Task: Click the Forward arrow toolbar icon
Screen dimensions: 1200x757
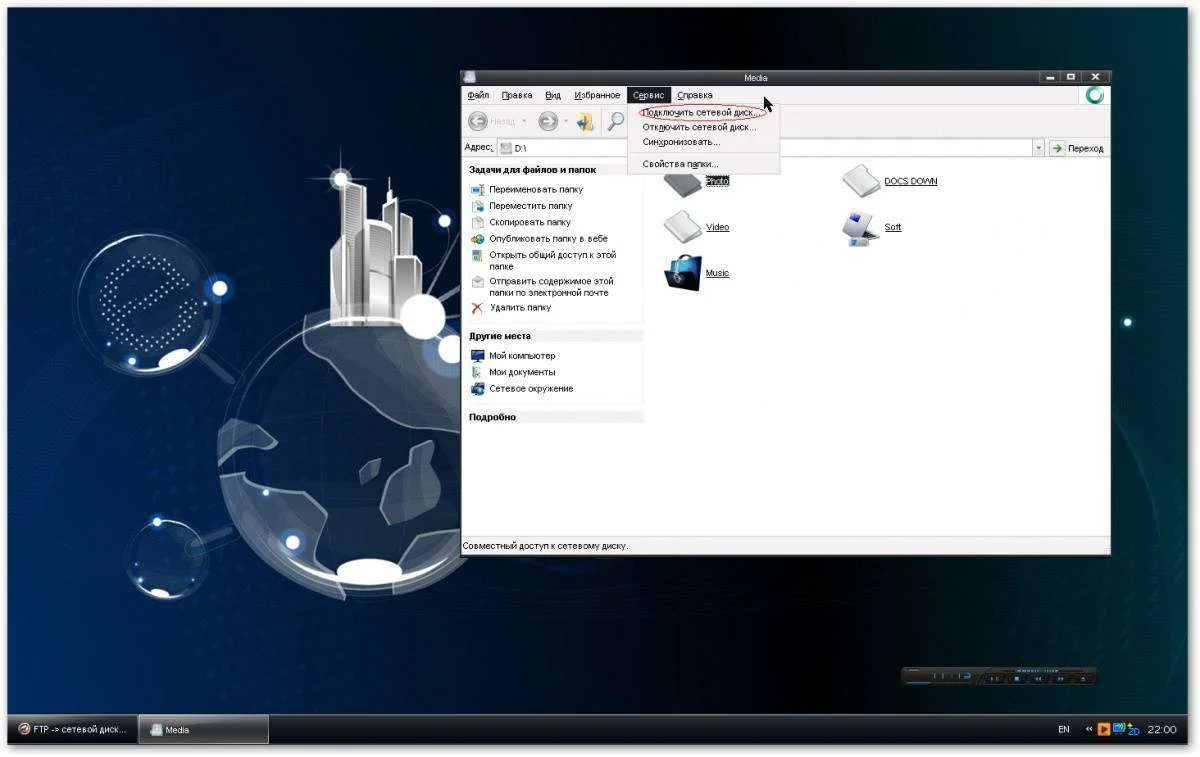Action: click(548, 121)
